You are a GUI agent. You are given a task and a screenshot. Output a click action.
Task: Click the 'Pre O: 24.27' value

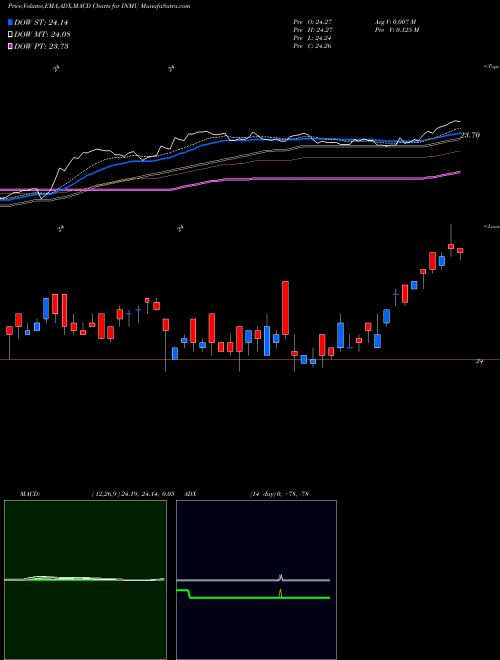[x=312, y=22]
